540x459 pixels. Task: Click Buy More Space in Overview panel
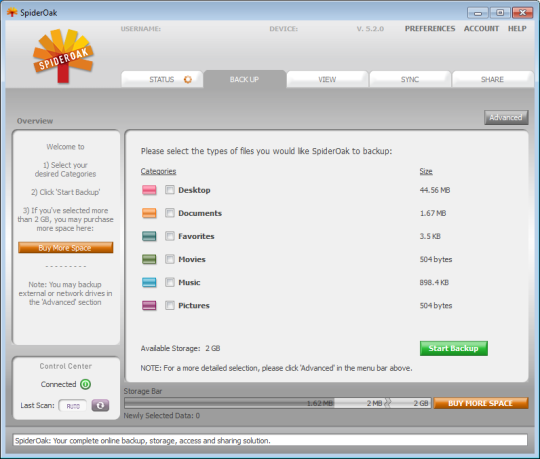pos(65,248)
